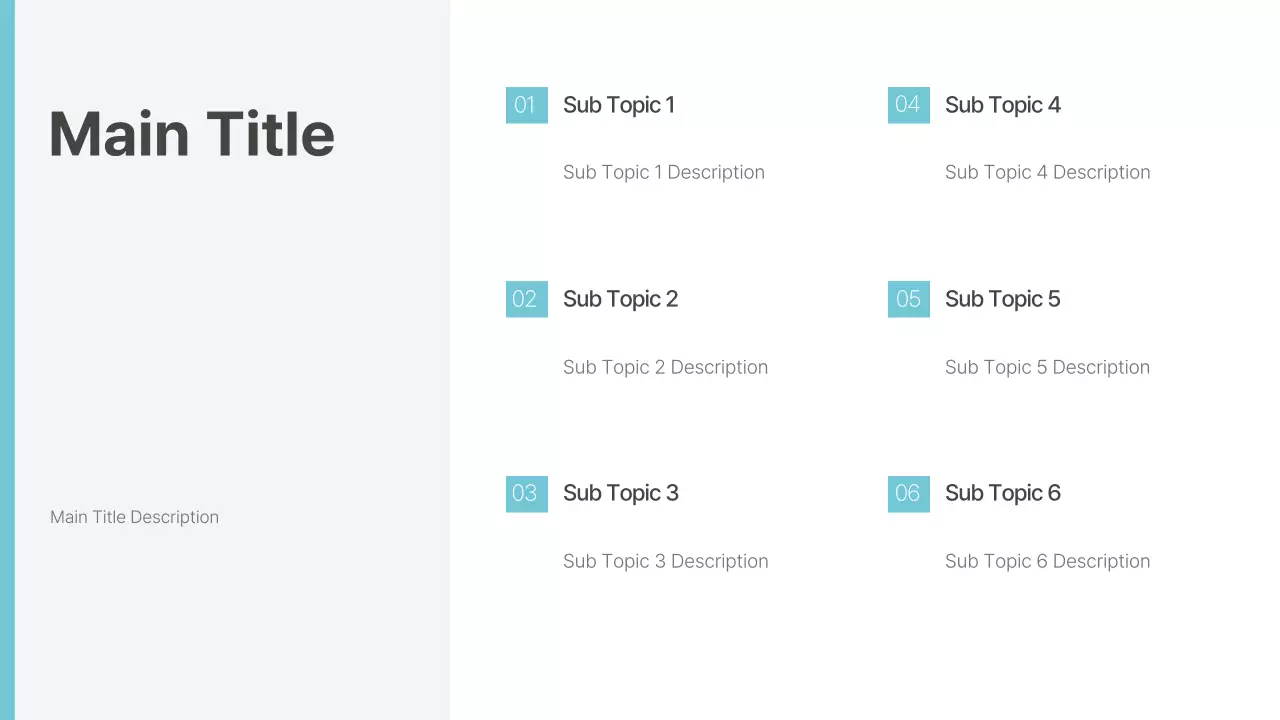Viewport: 1280px width, 720px height.
Task: Click the 04 number badge
Action: pyautogui.click(x=908, y=105)
